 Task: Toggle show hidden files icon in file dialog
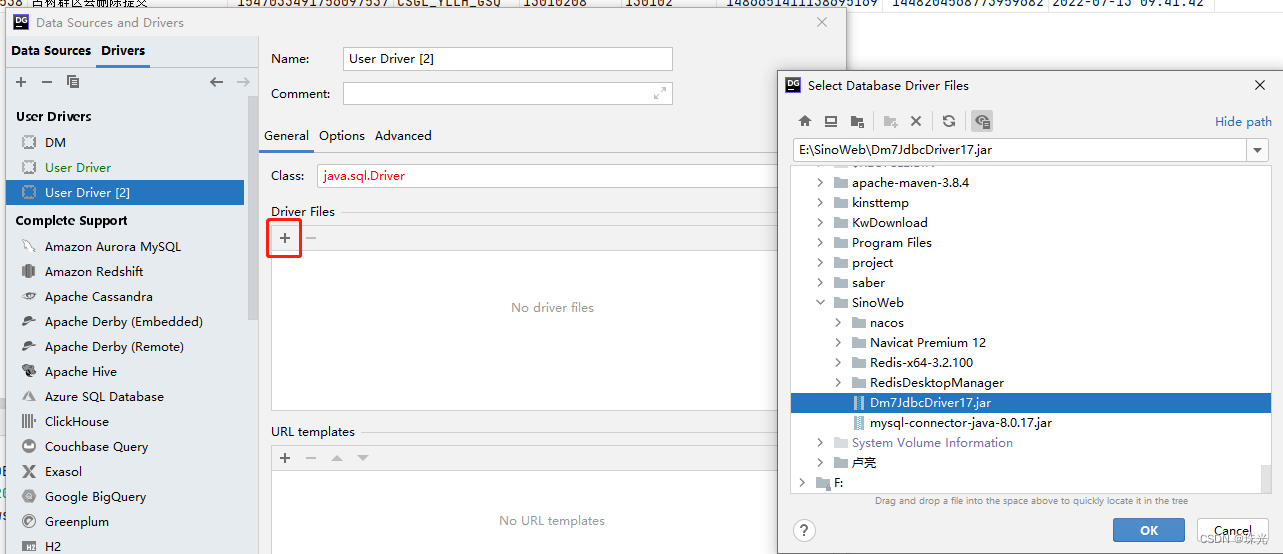pyautogui.click(x=982, y=121)
